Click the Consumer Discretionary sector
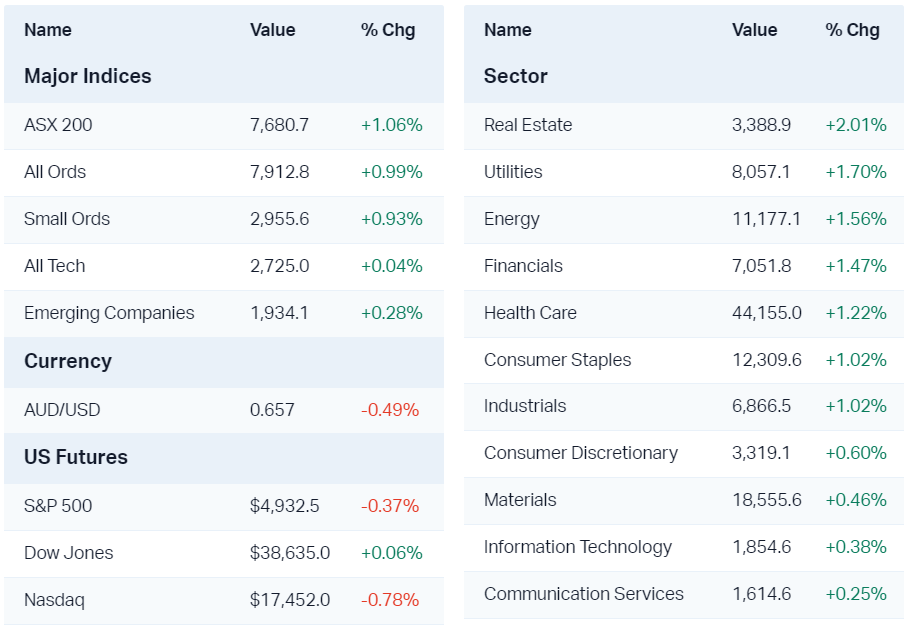This screenshot has width=907, height=628. tap(580, 453)
